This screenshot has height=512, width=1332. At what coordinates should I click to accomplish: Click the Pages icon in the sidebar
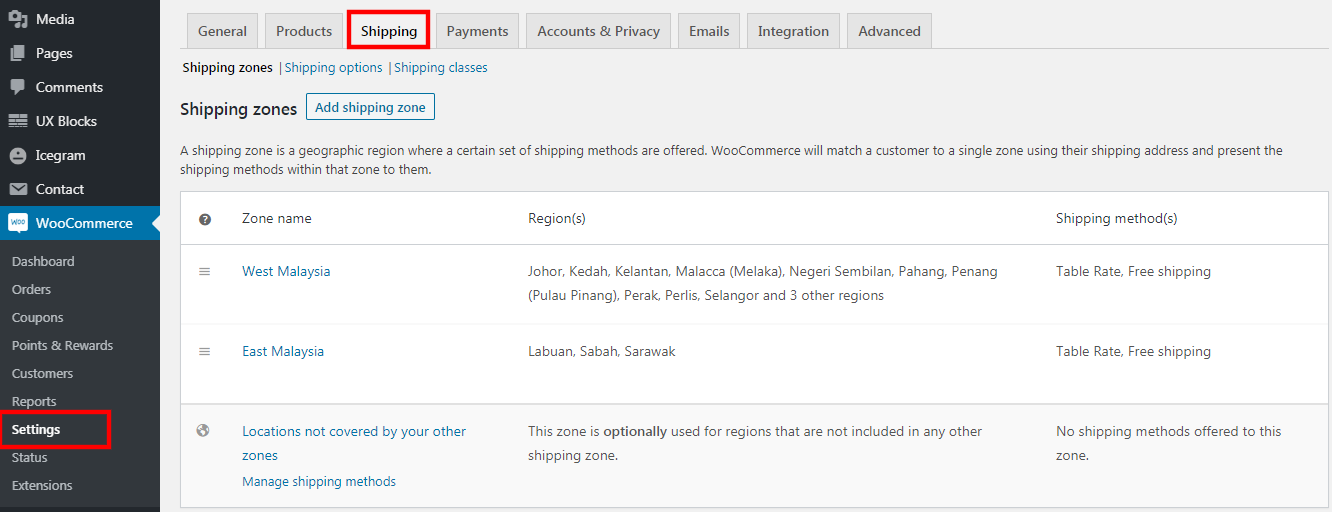point(18,53)
